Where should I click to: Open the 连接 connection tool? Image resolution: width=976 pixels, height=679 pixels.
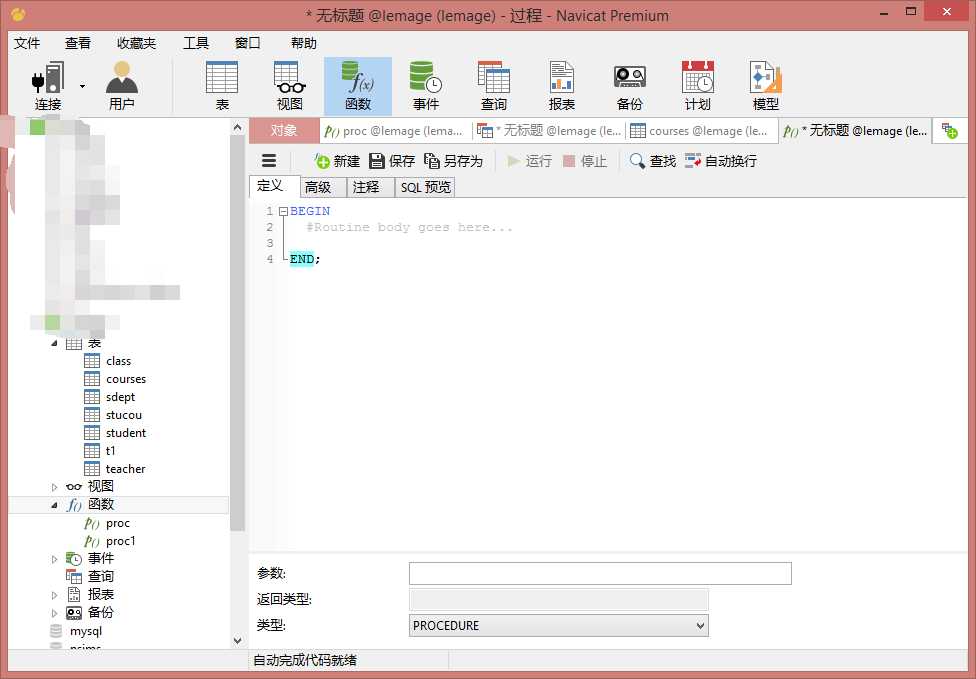[x=48, y=86]
